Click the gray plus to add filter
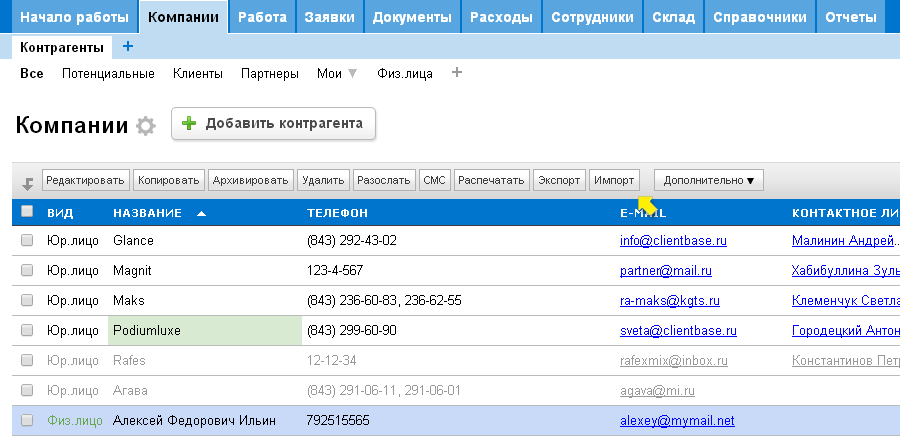Viewport: 900px width, 436px height. [x=457, y=73]
